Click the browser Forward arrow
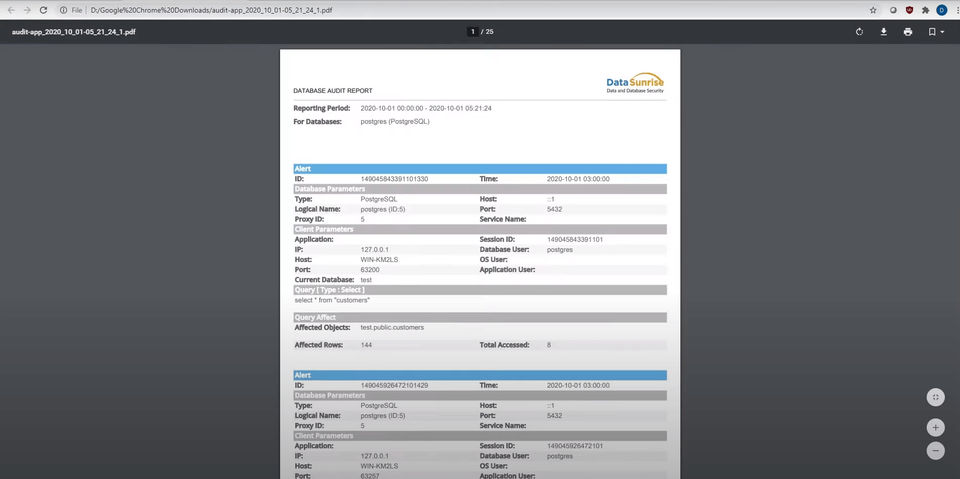The width and height of the screenshot is (960, 479). point(27,10)
